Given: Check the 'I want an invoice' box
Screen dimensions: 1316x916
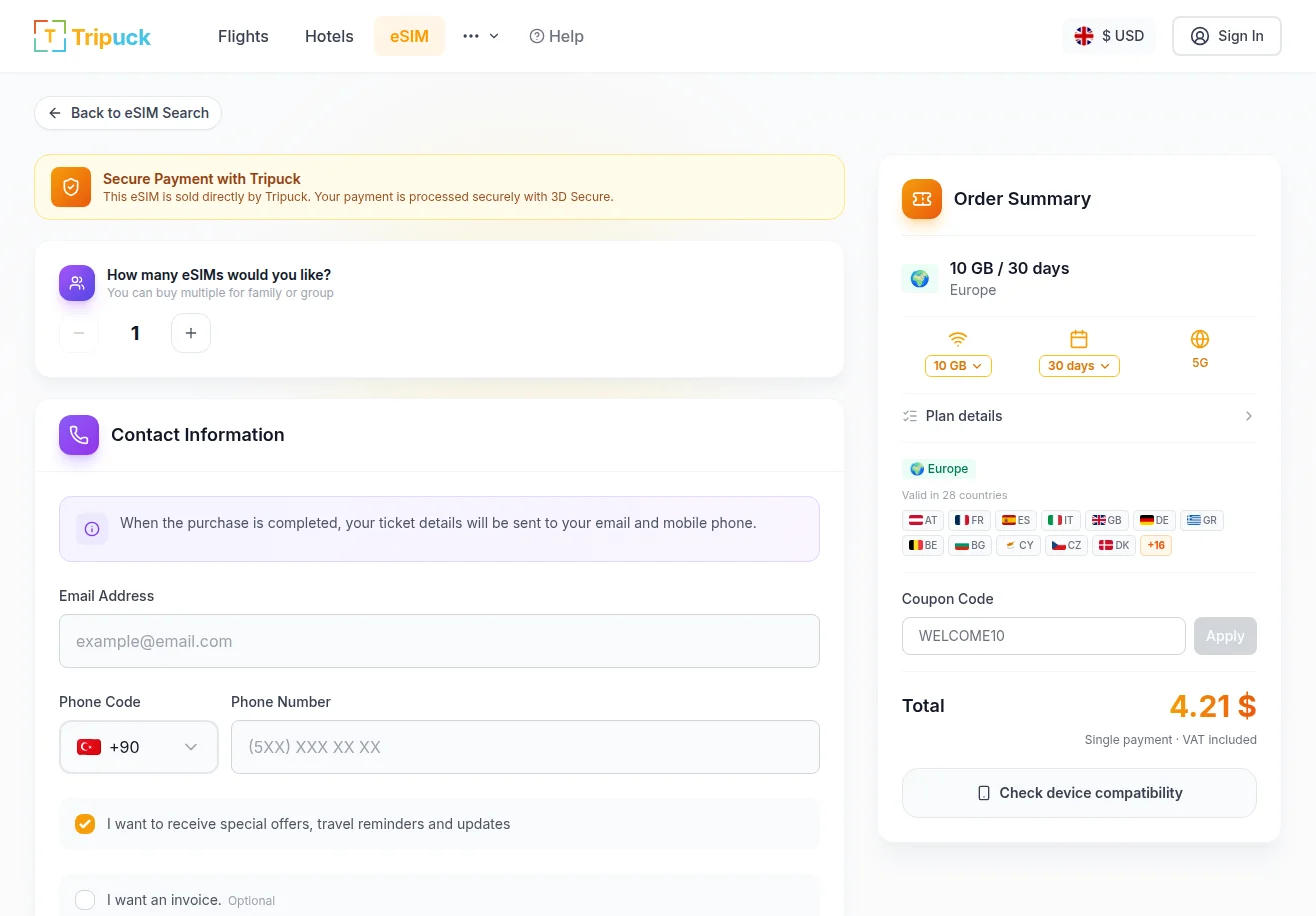Looking at the screenshot, I should tap(85, 900).
